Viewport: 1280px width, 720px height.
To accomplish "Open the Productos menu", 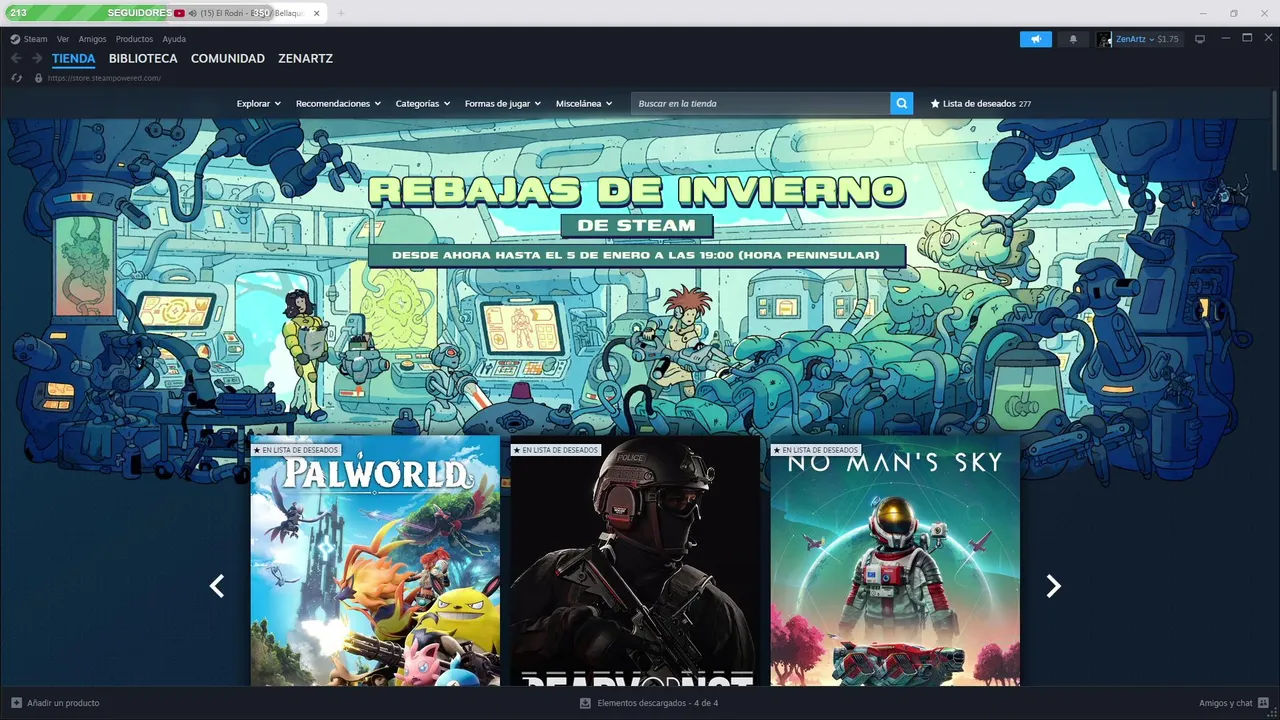I will 134,39.
